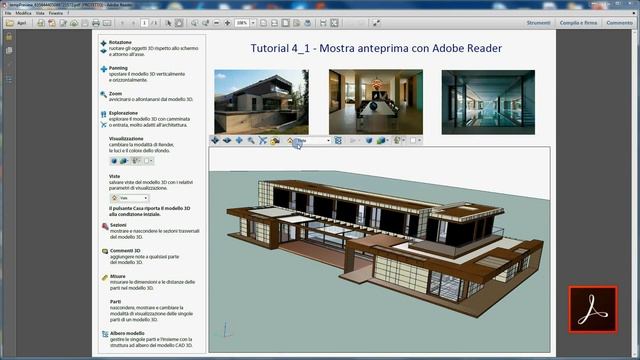Expand the render mode dropdown arrow
The width and height of the screenshot is (640, 360).
[x=387, y=140]
